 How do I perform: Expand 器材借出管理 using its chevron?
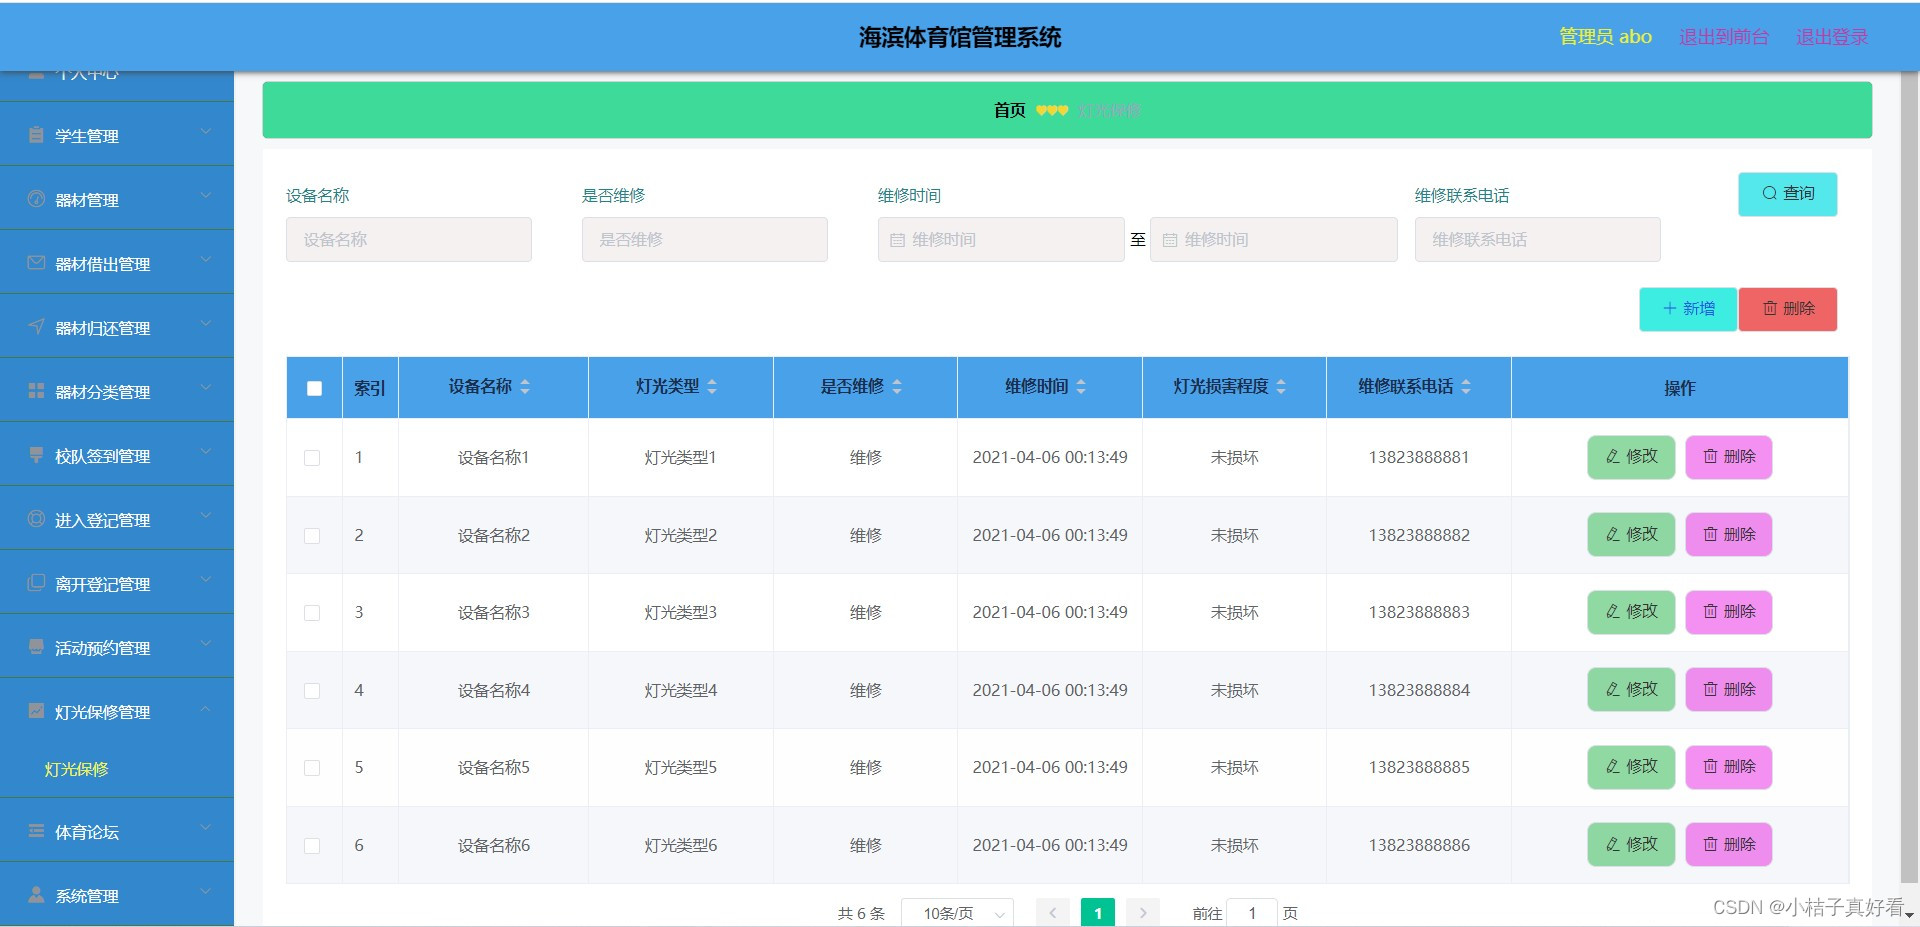(x=206, y=260)
